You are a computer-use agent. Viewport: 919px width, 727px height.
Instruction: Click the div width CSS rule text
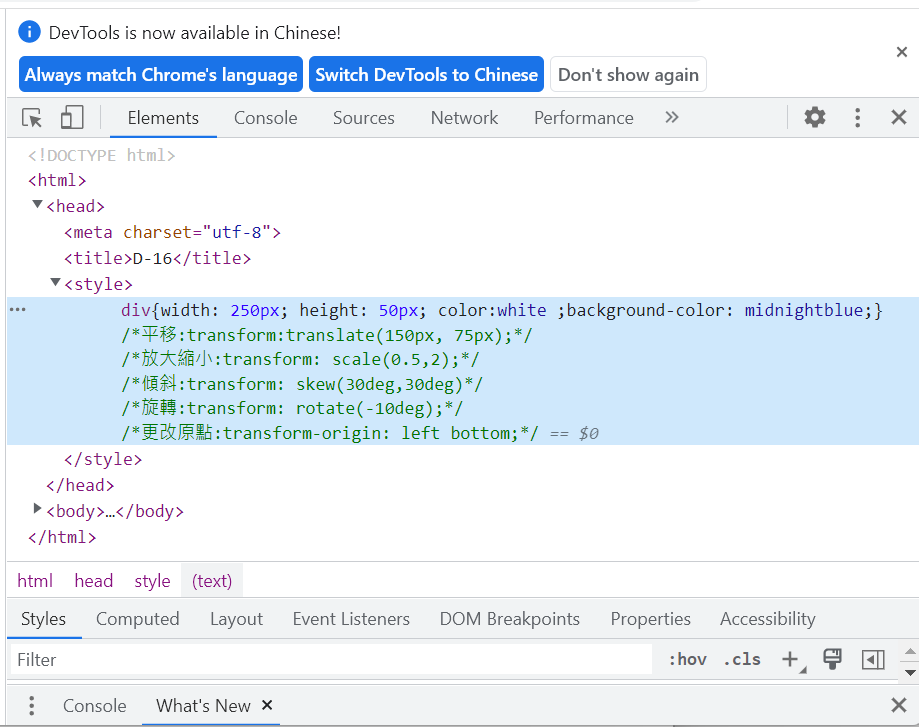pos(502,310)
